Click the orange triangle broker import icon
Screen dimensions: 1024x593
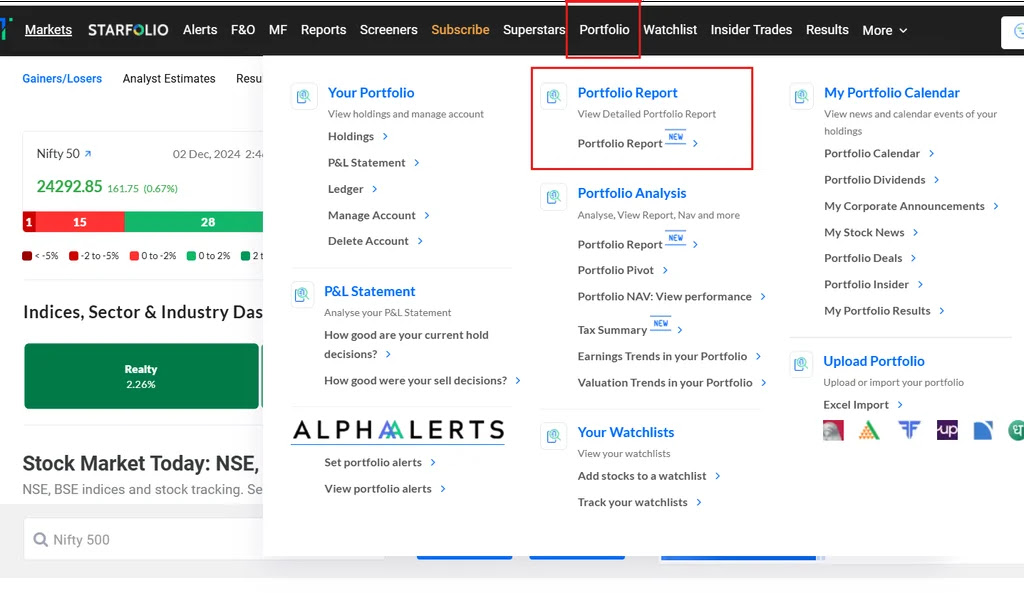pos(869,430)
